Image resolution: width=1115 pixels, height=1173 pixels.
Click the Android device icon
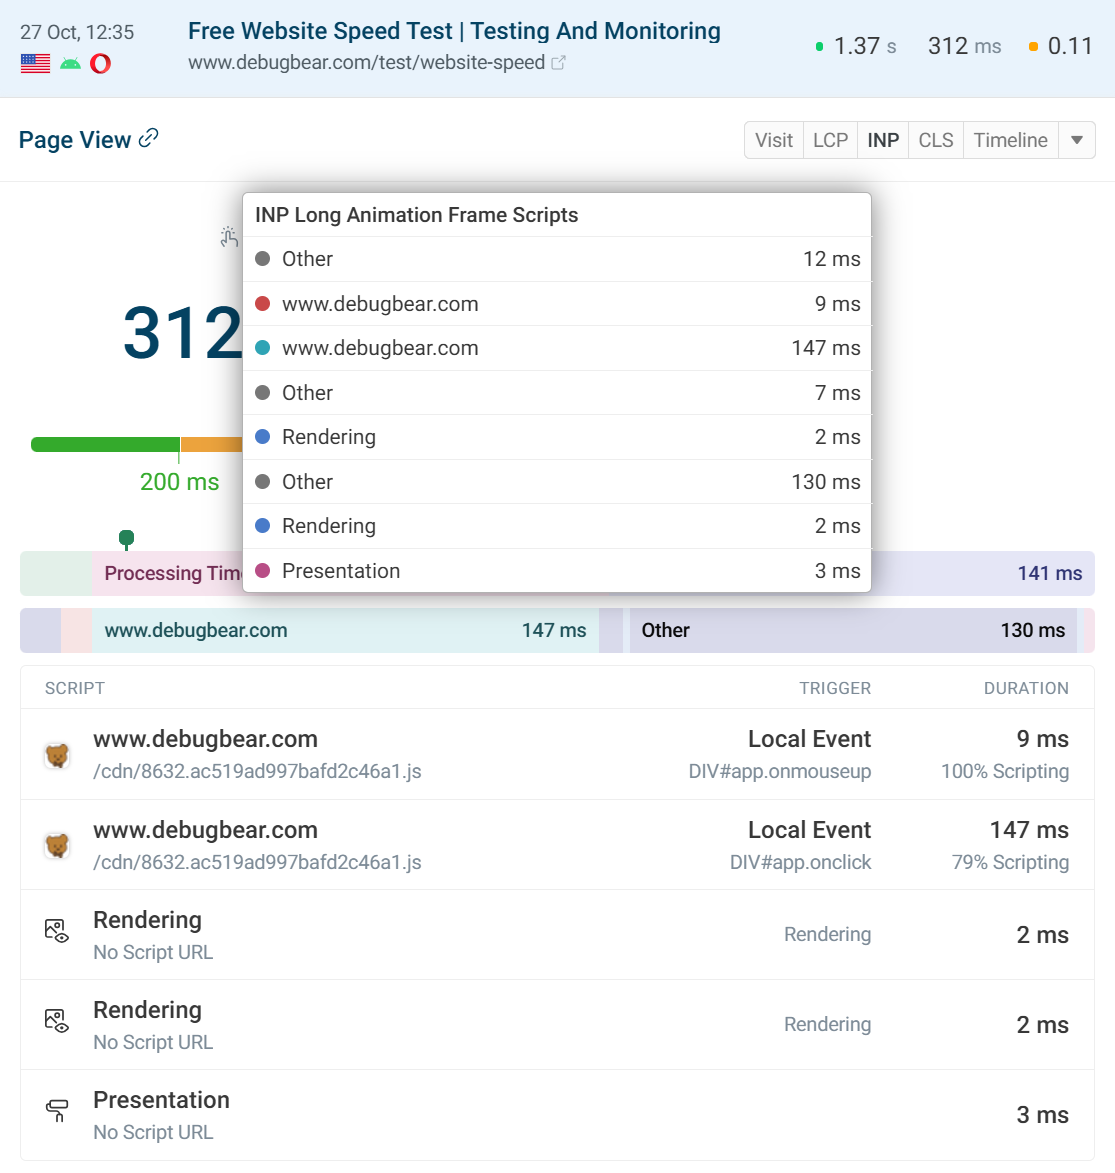coord(70,64)
